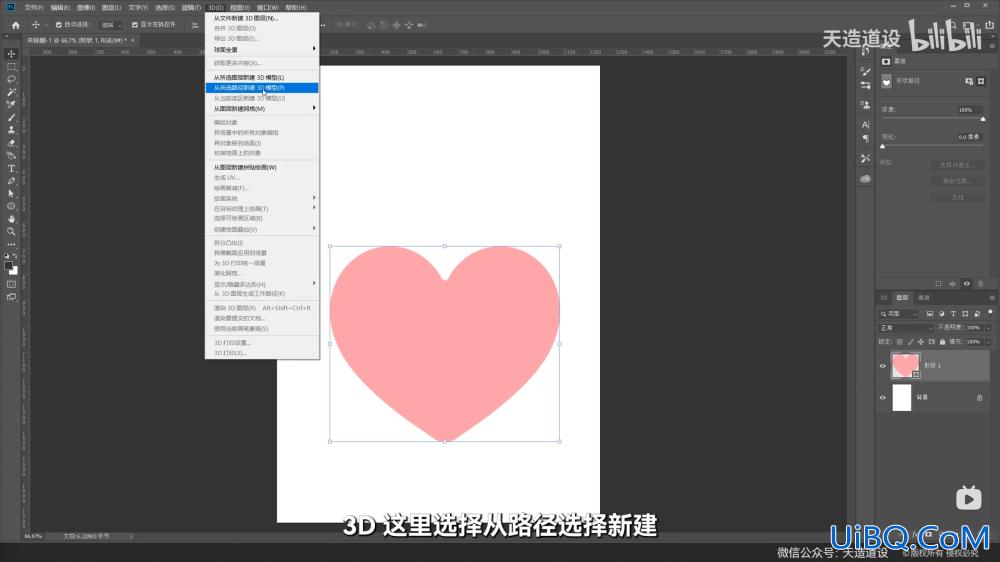Viewport: 1000px width, 562px height.
Task: Select the Magic Wand tool
Action: coord(11,92)
